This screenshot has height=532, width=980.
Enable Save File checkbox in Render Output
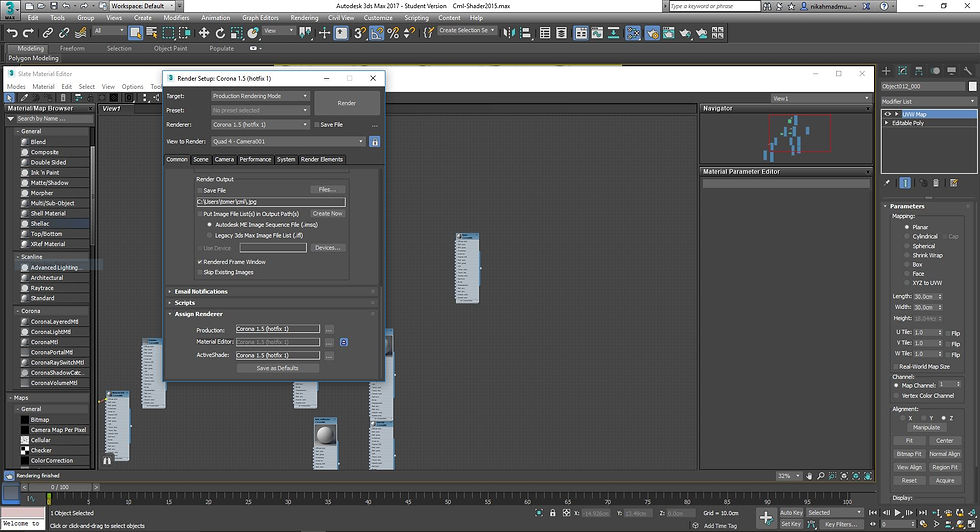point(200,191)
